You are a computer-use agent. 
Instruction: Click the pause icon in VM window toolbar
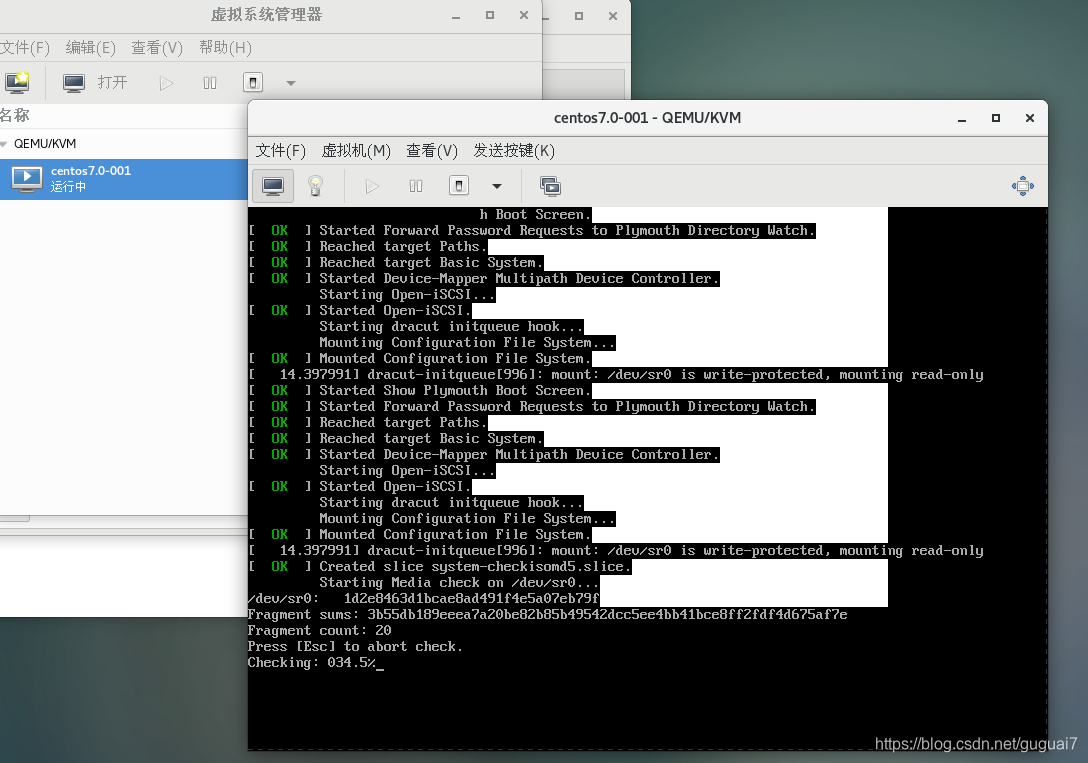[416, 186]
